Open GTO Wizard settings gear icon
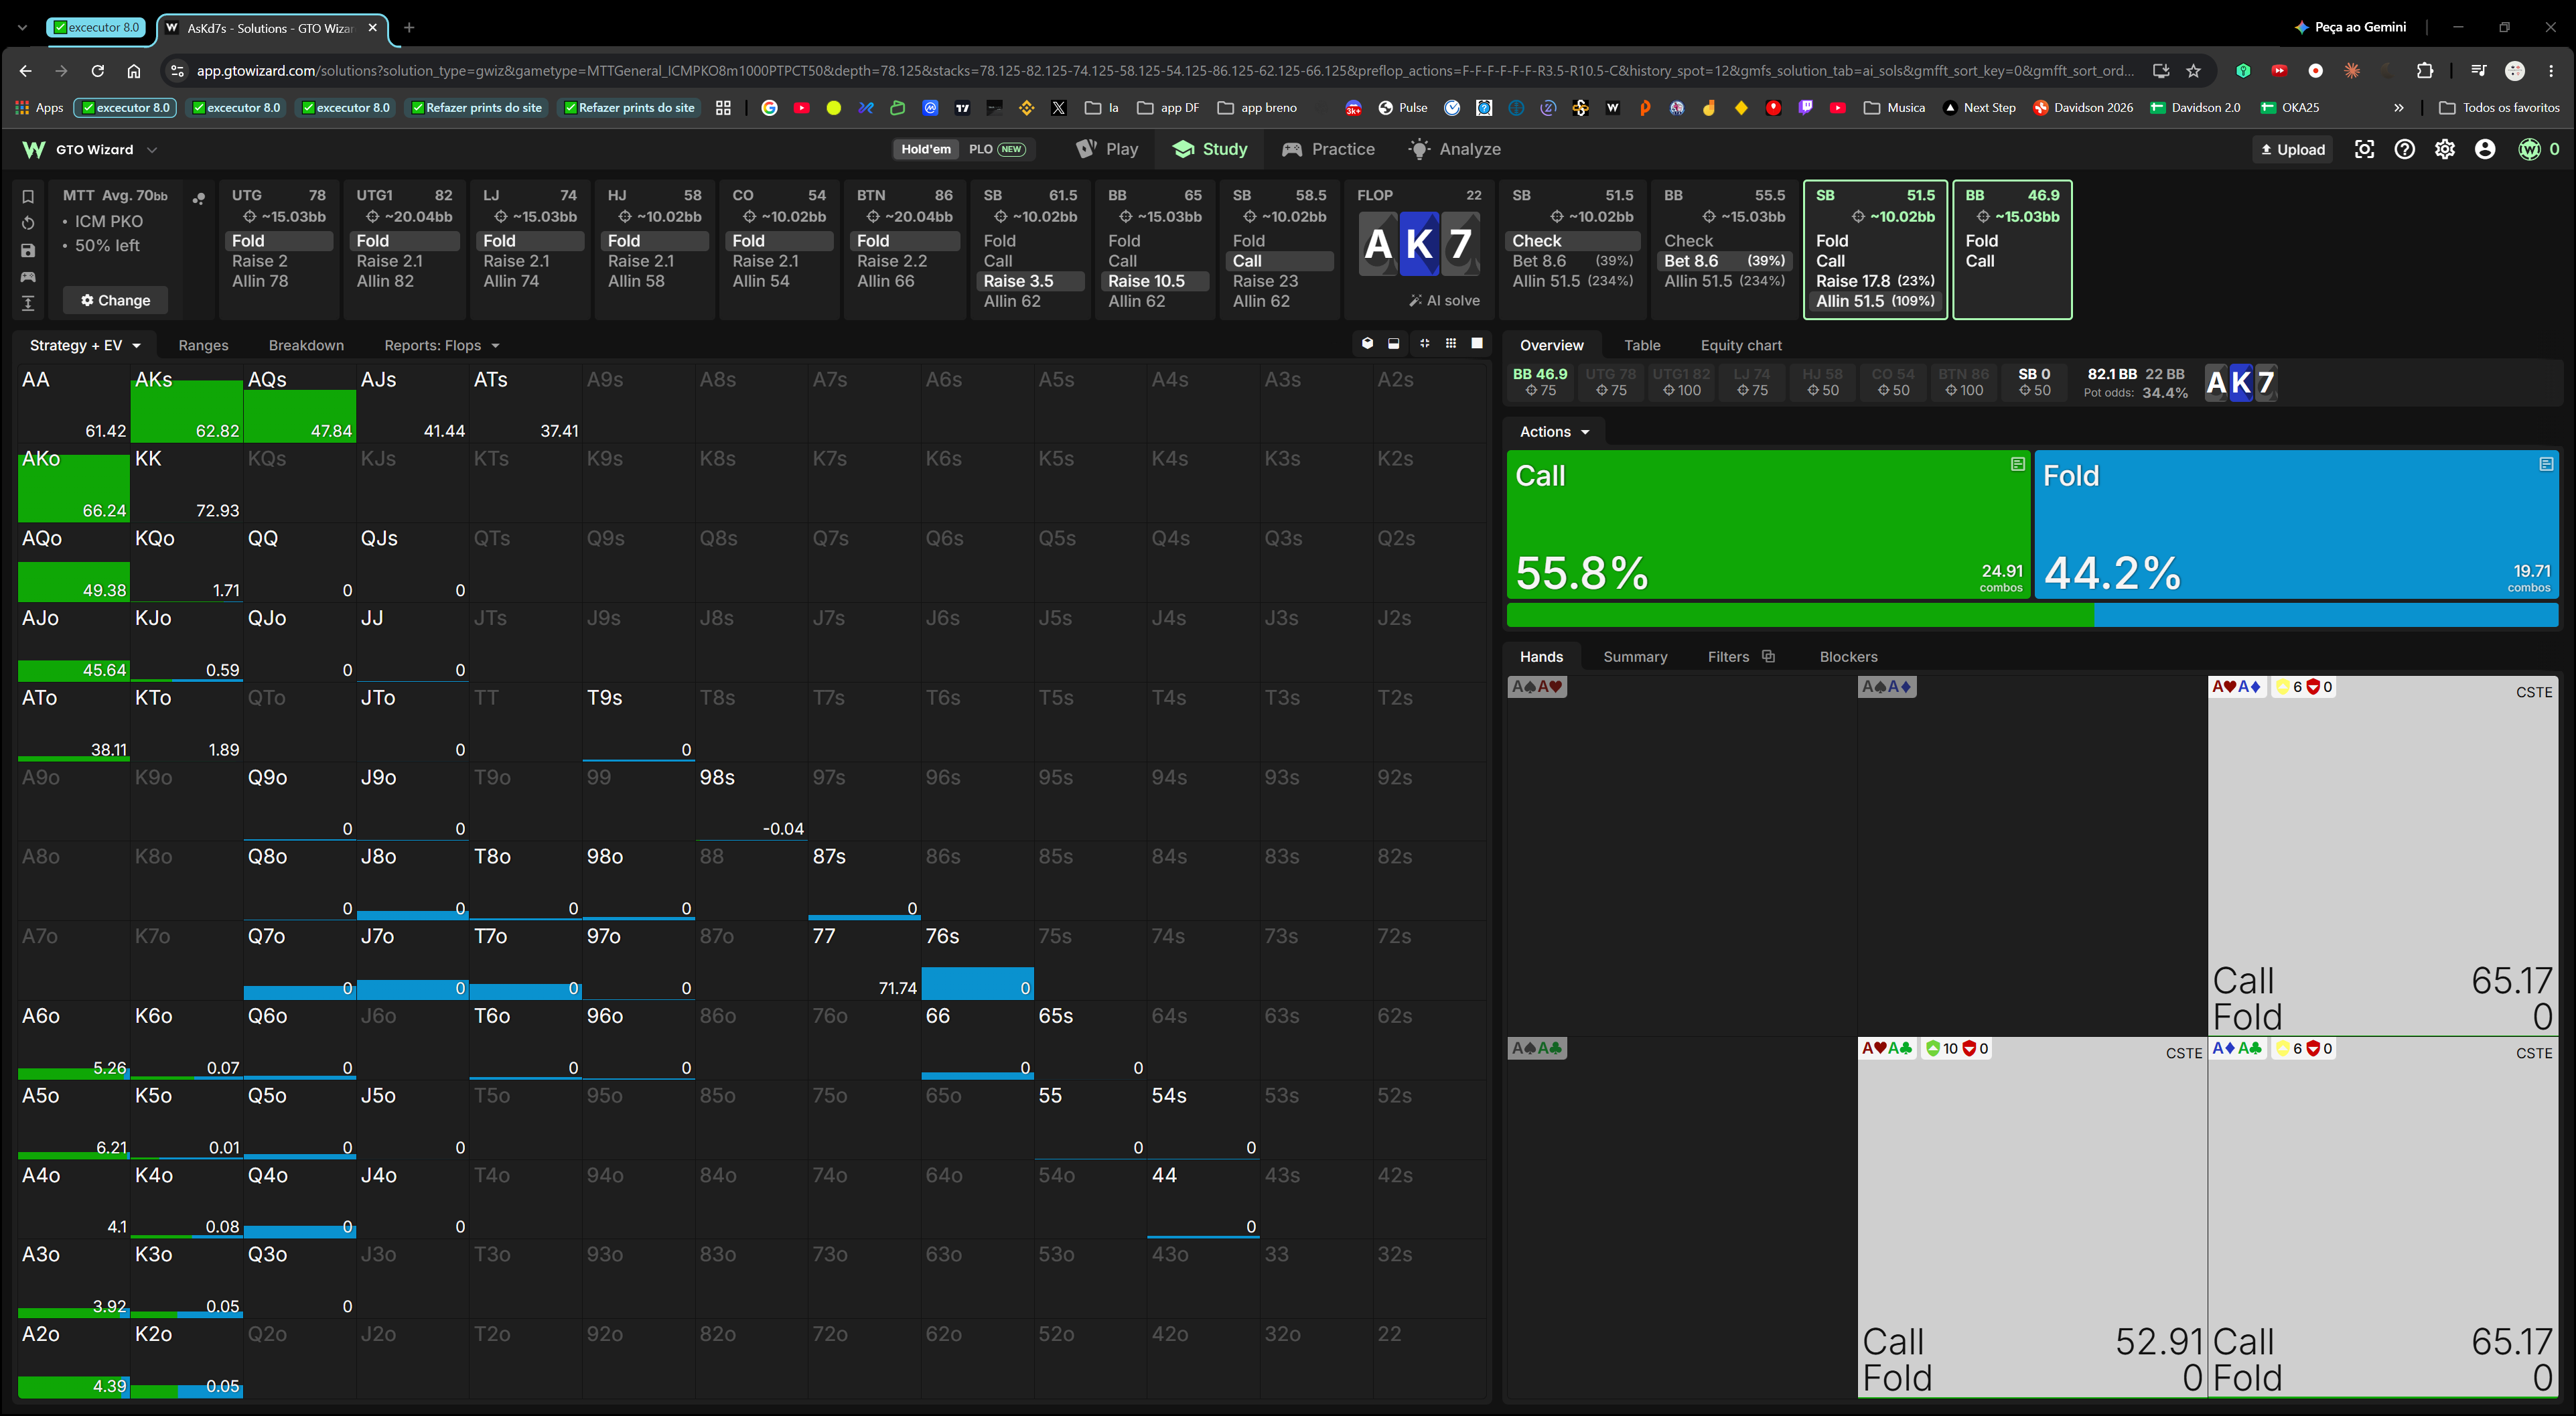2576x1416 pixels. pos(2444,149)
